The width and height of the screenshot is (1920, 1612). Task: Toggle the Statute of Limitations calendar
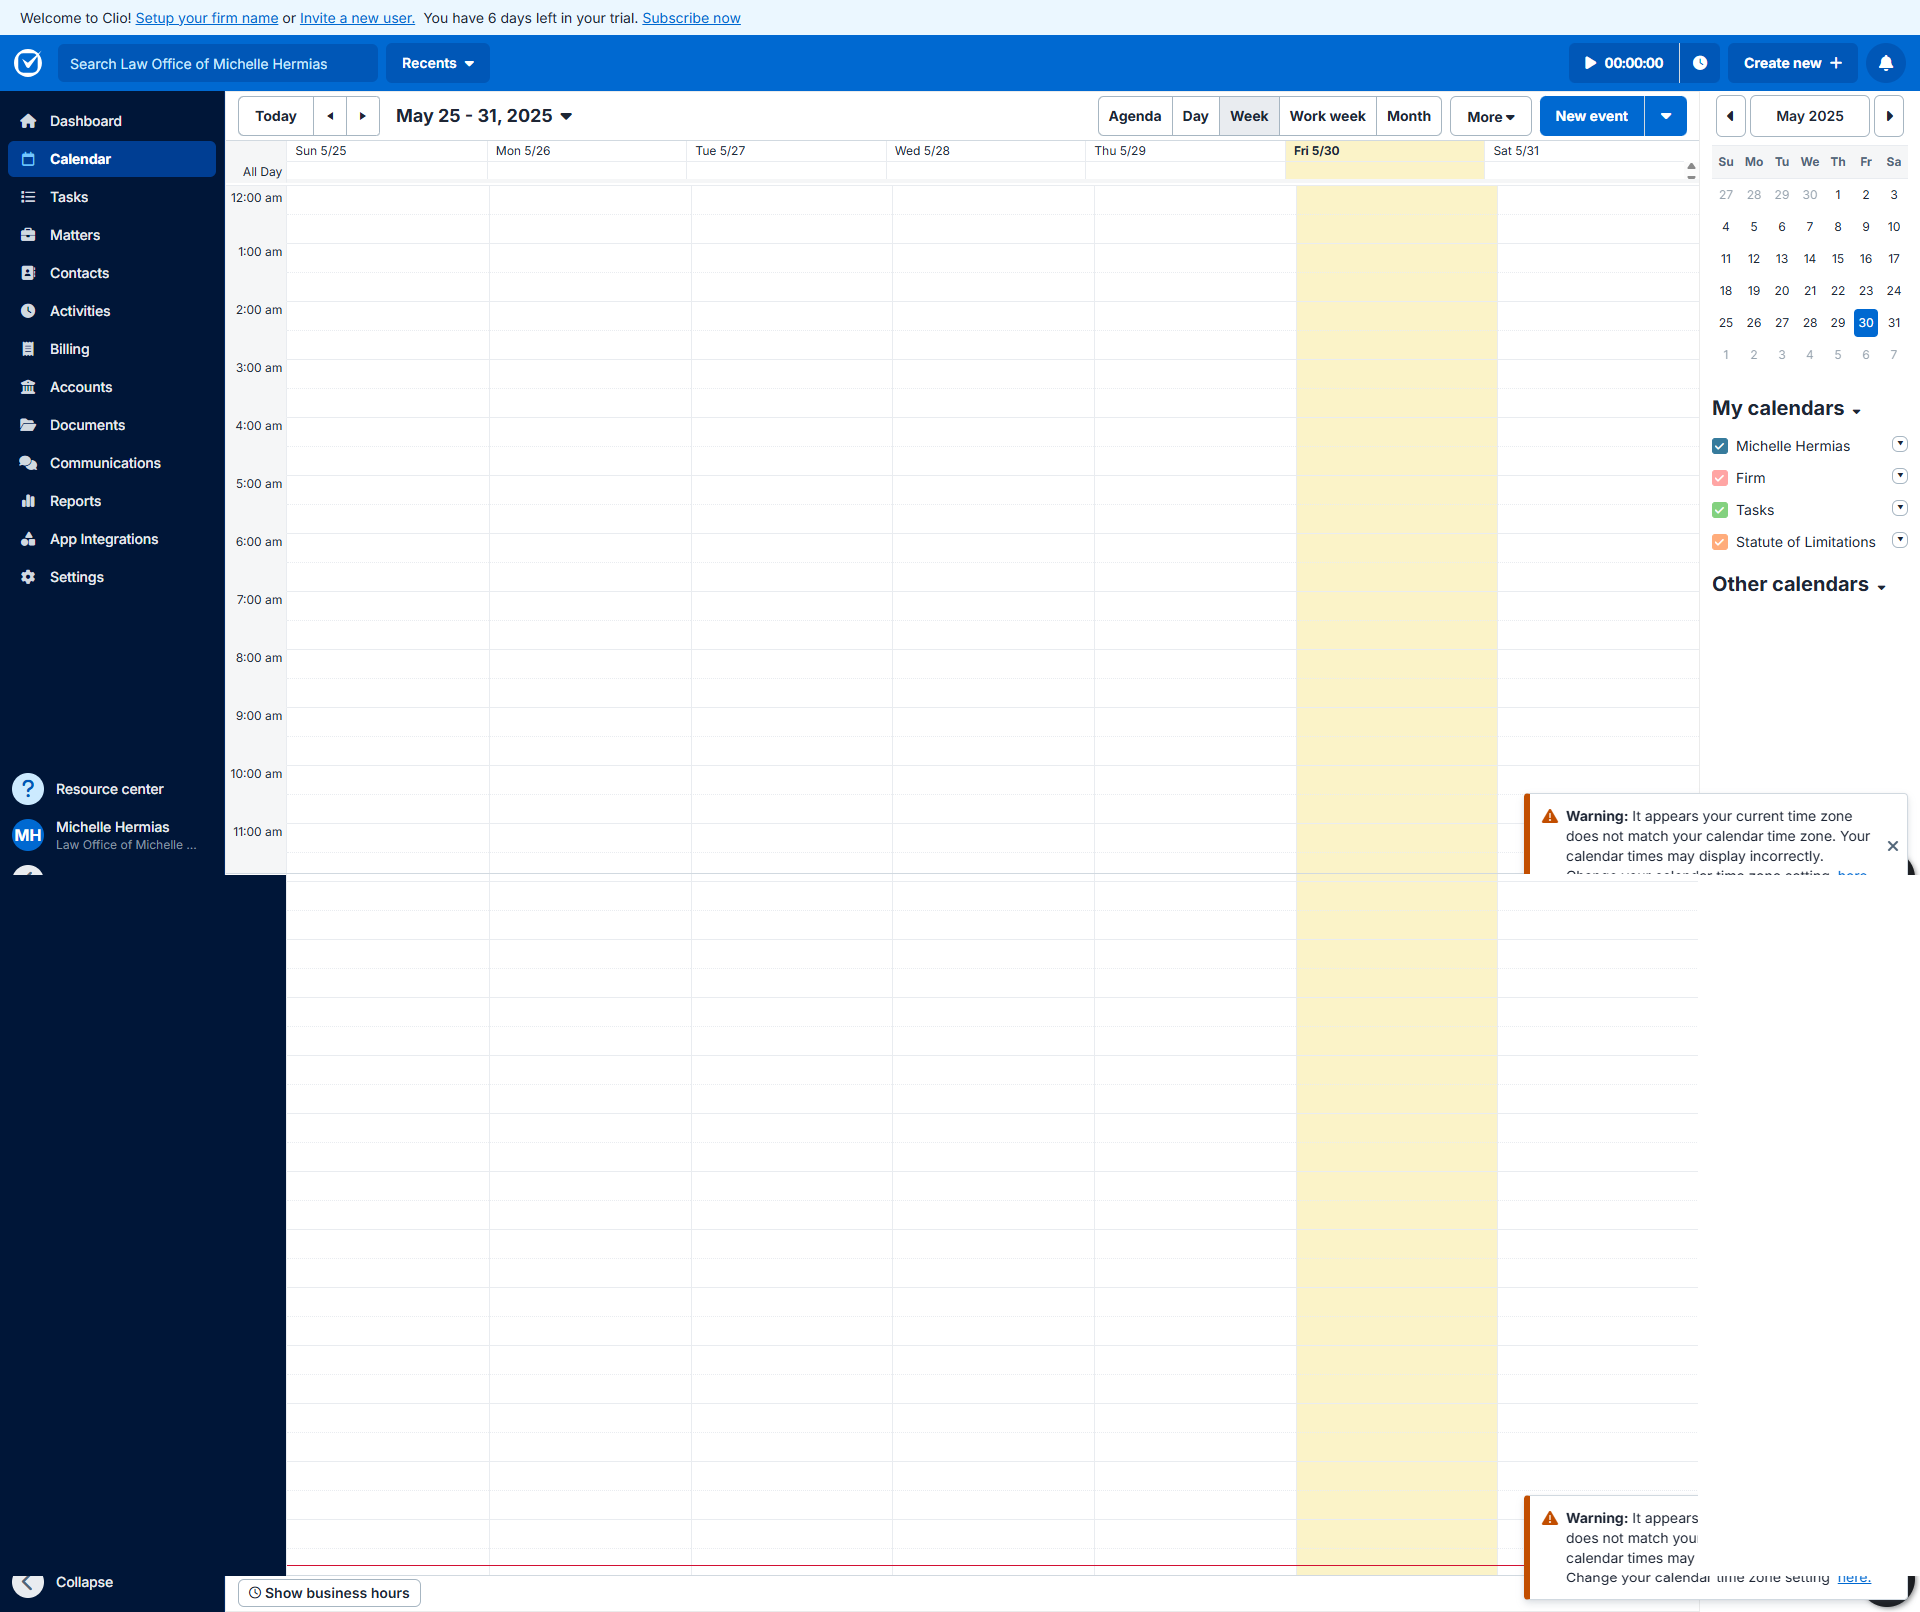1720,542
